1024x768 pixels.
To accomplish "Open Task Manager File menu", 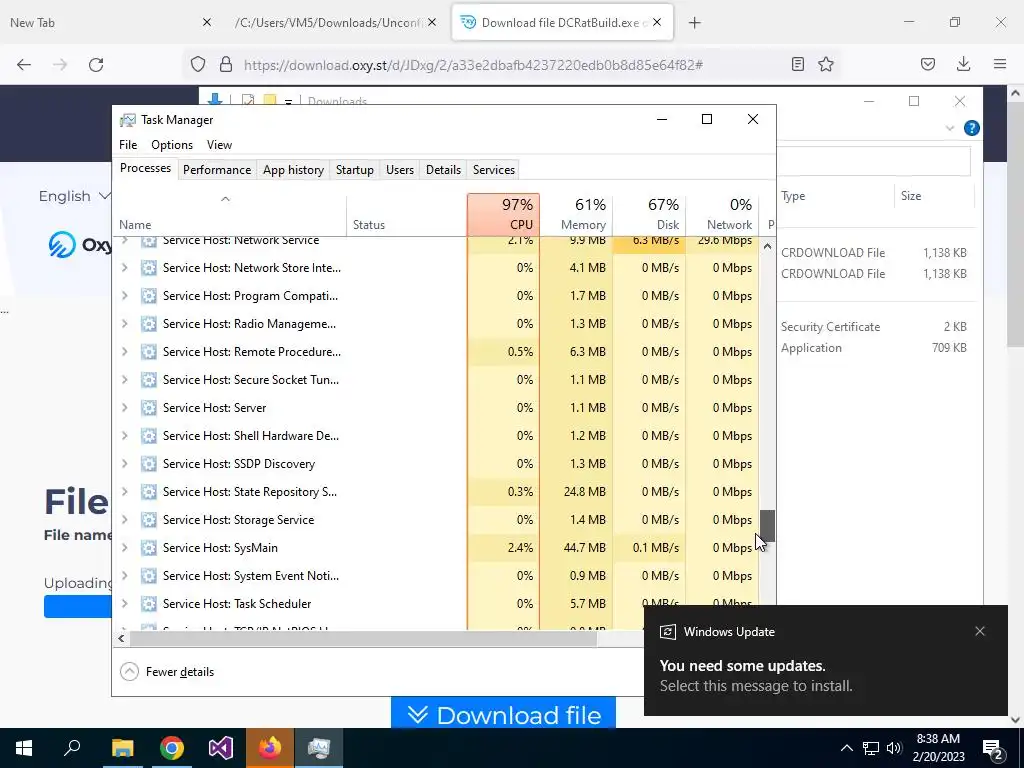I will tap(128, 145).
